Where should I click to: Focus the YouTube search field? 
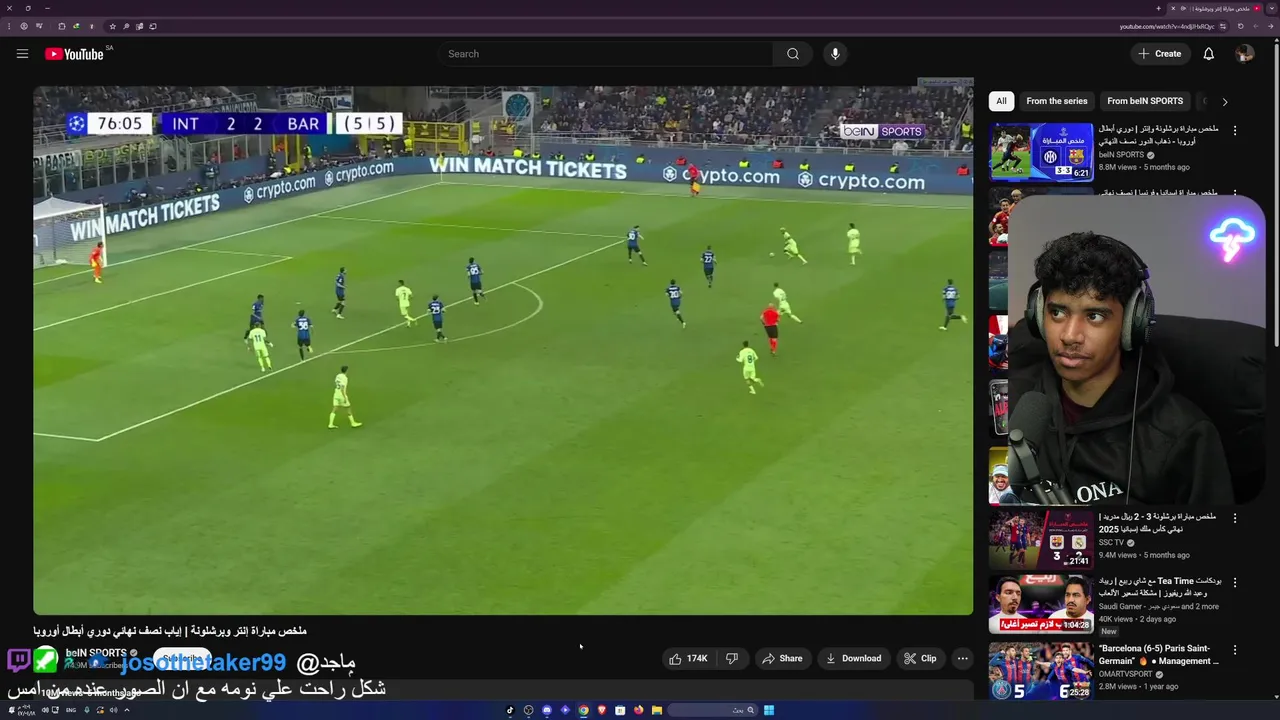pyautogui.click(x=605, y=54)
